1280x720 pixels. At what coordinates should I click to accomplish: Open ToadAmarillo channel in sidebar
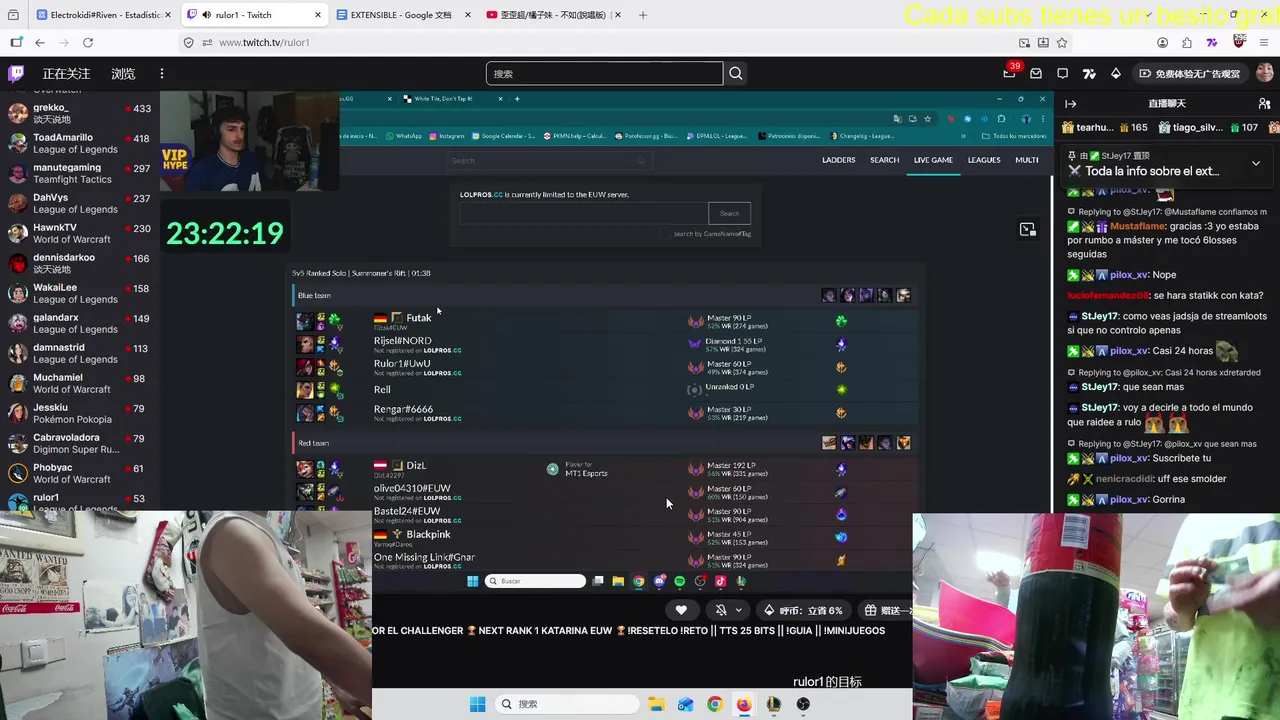(80, 143)
